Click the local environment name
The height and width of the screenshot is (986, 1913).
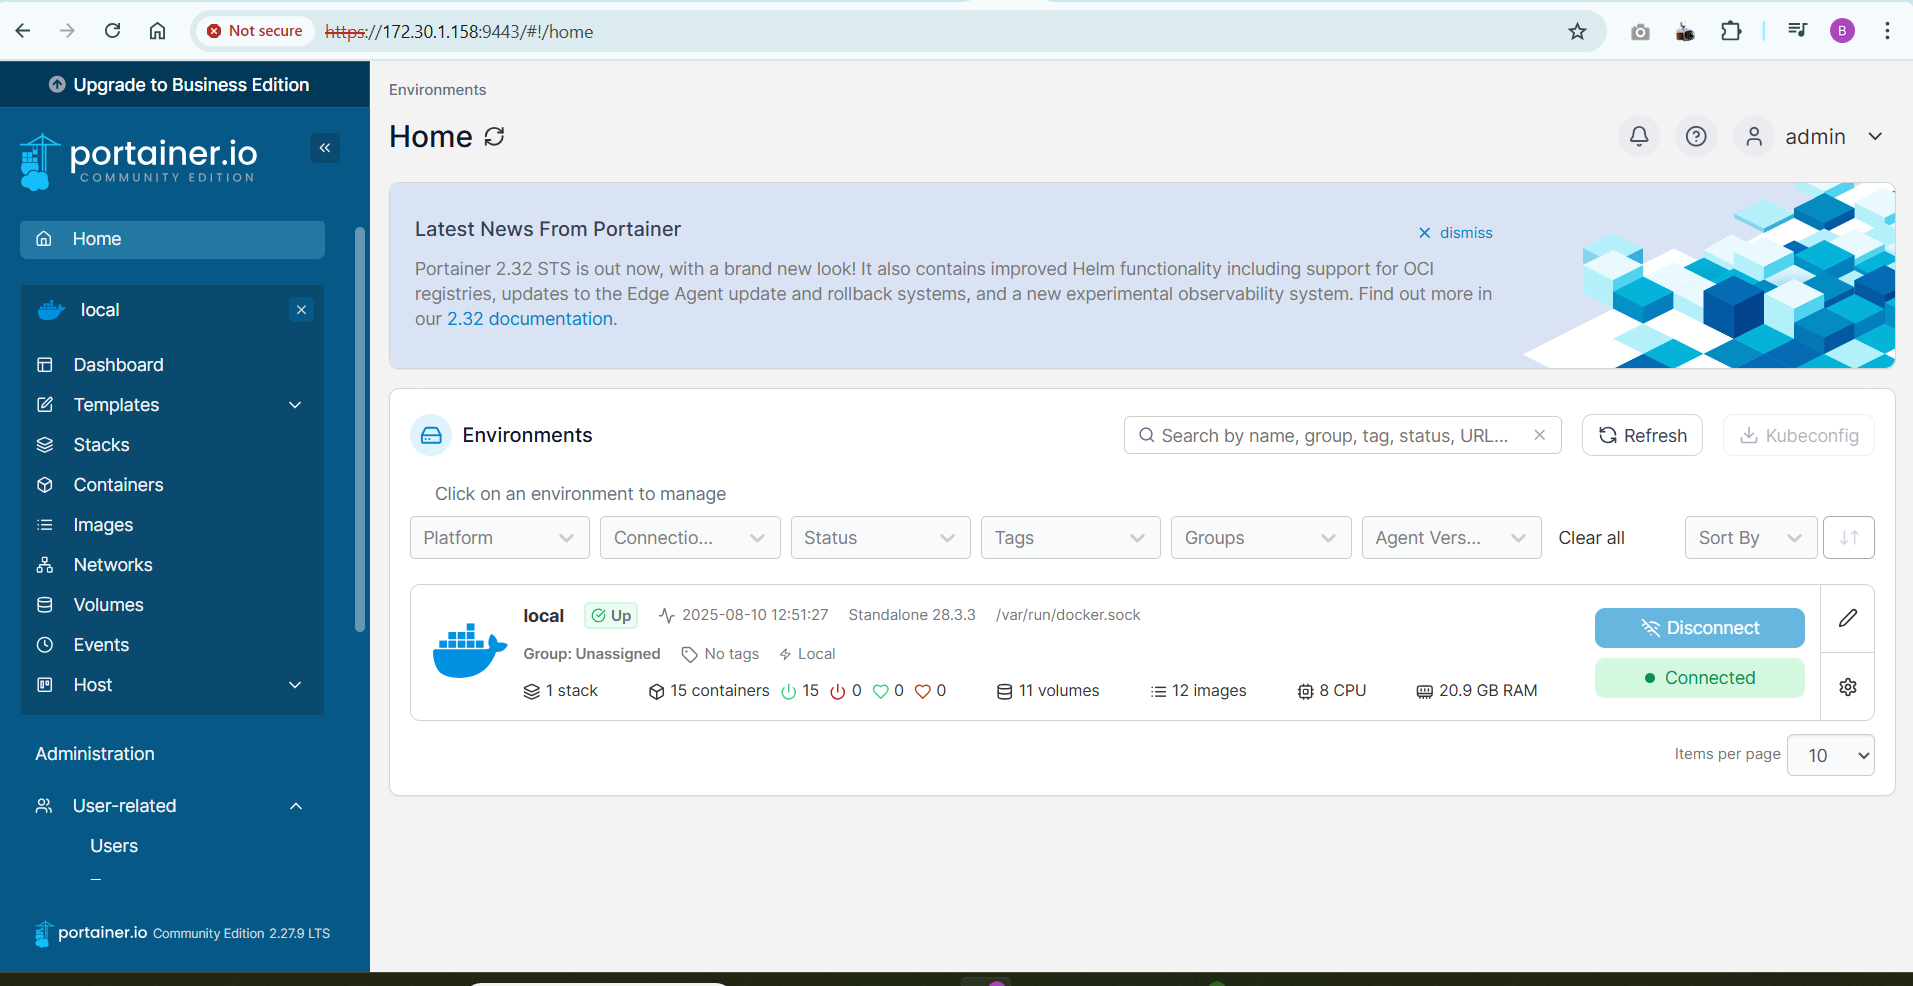543,616
